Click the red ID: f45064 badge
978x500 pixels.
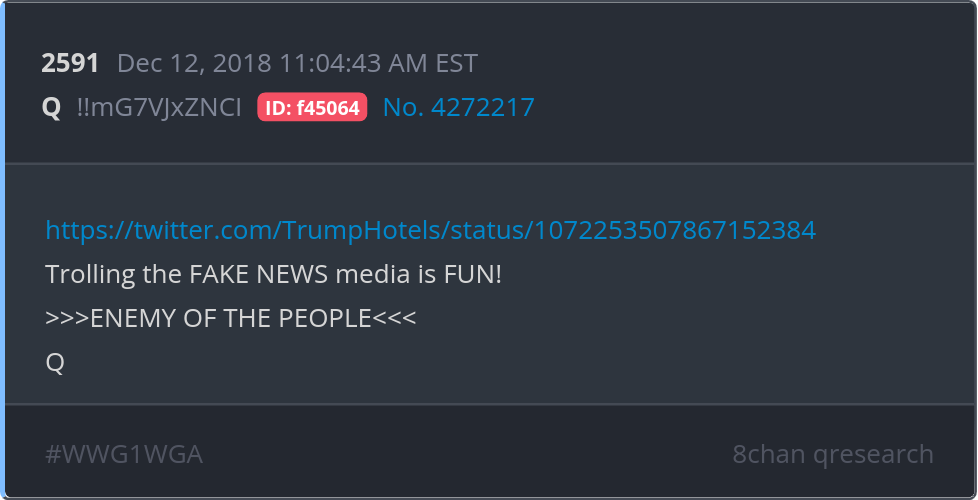[312, 107]
